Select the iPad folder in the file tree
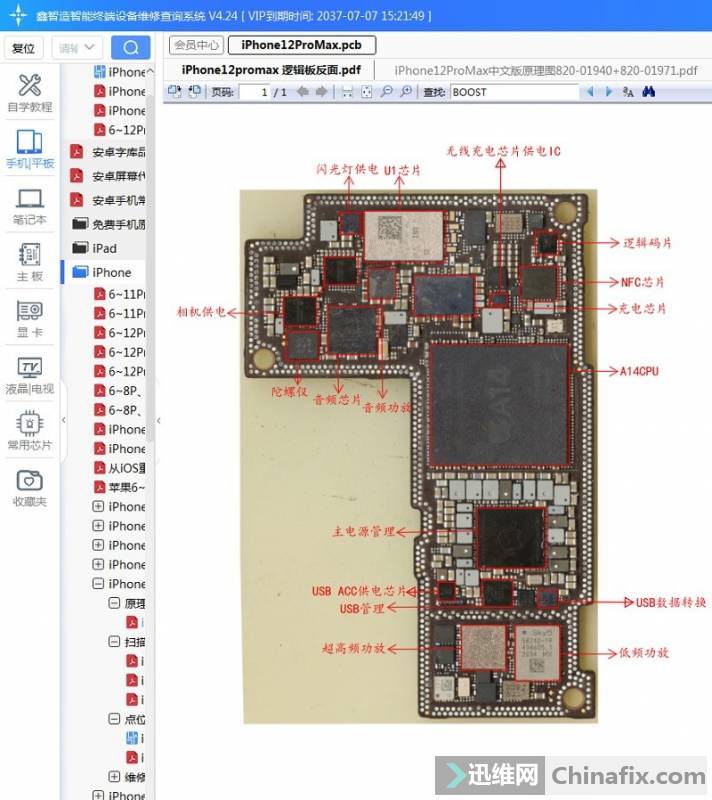Screen dimensions: 712x800 [104, 248]
